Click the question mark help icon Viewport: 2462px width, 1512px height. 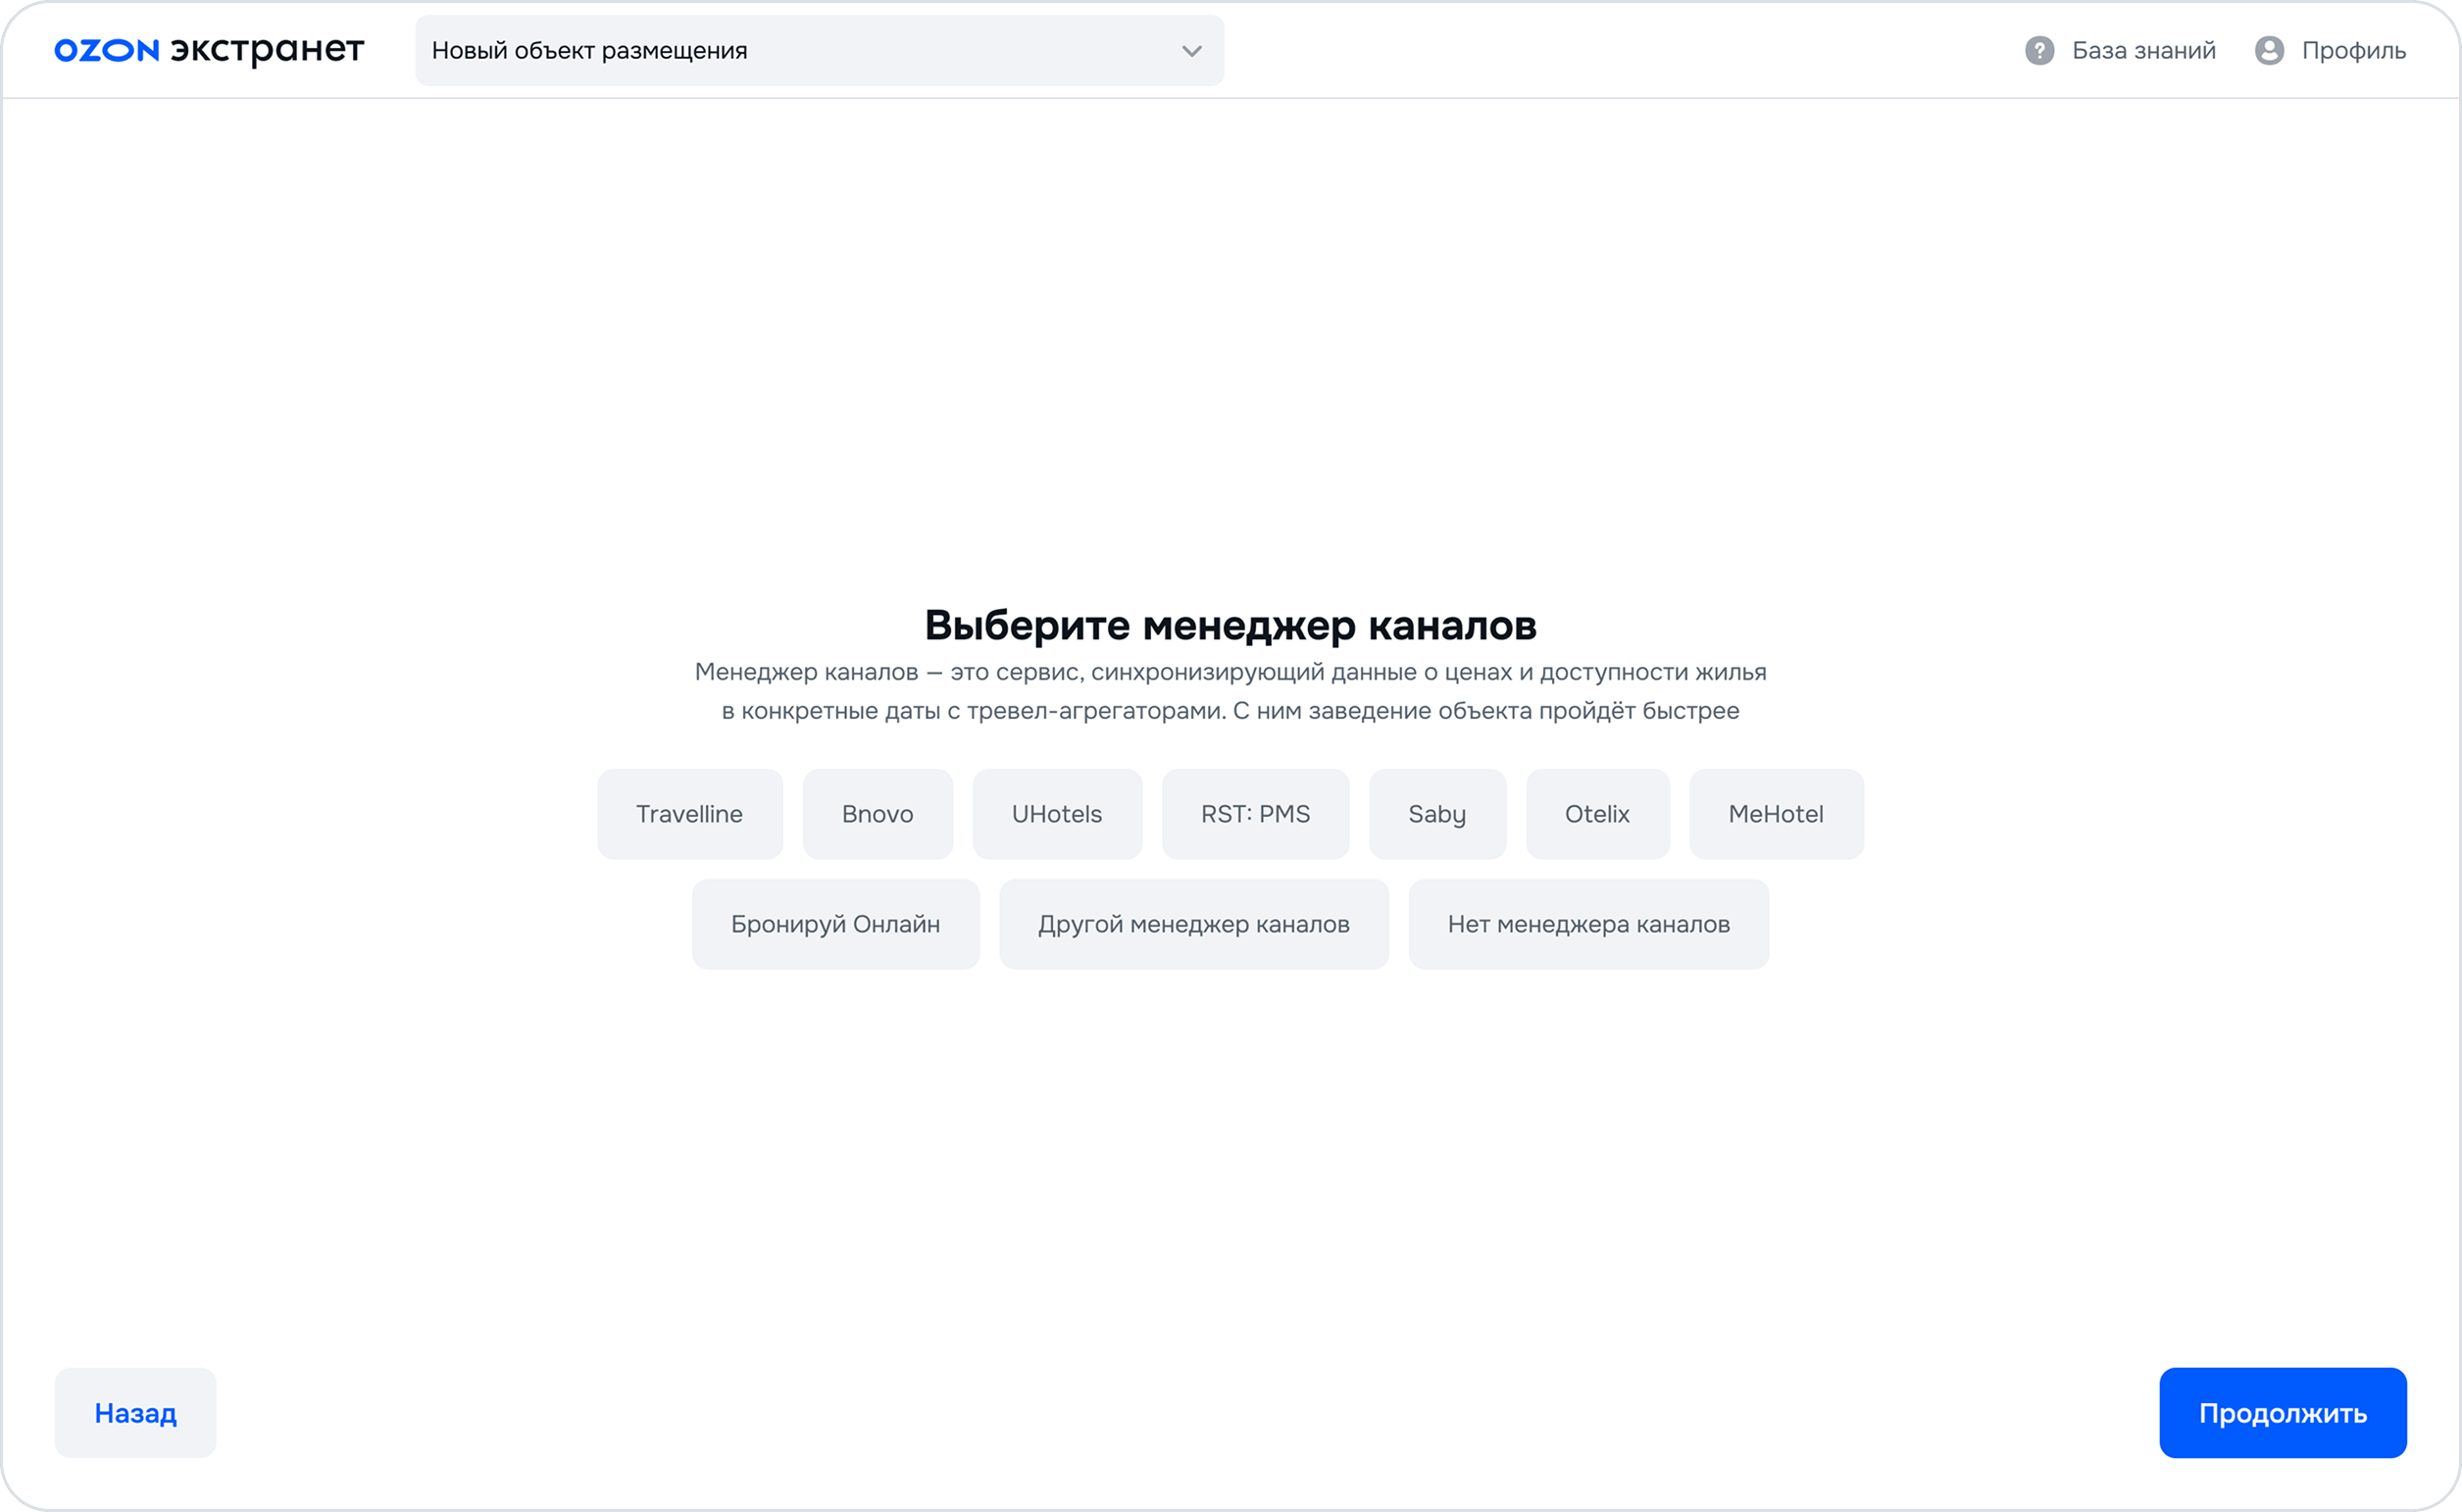click(2039, 50)
